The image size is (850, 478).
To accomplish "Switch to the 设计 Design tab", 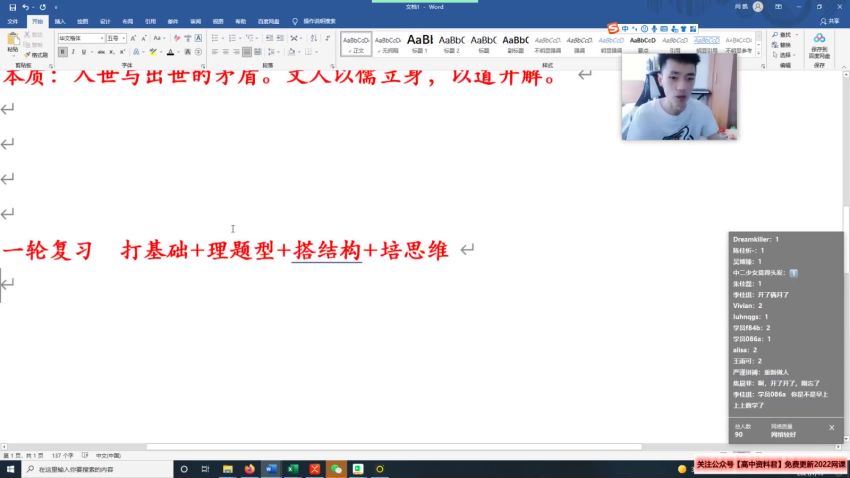I will coord(105,21).
